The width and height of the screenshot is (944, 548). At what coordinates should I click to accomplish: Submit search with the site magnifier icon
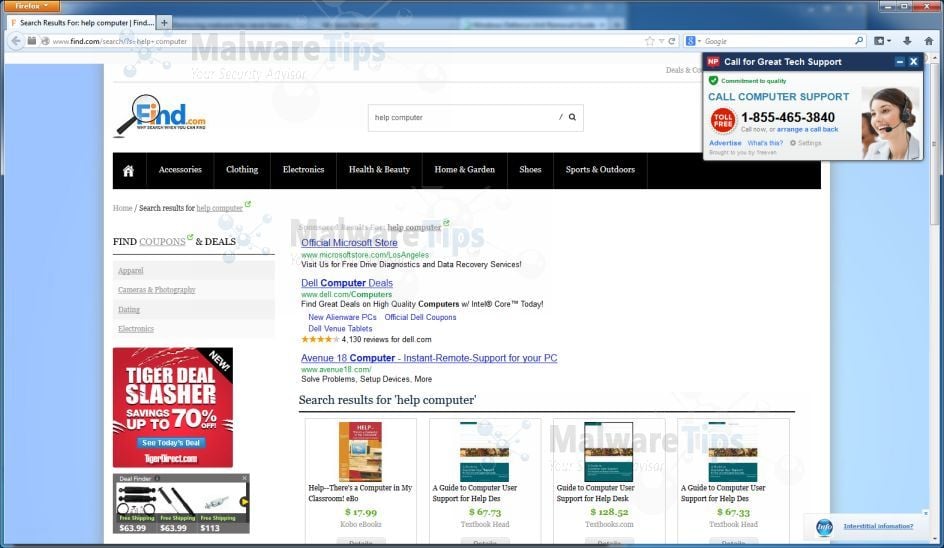573,117
